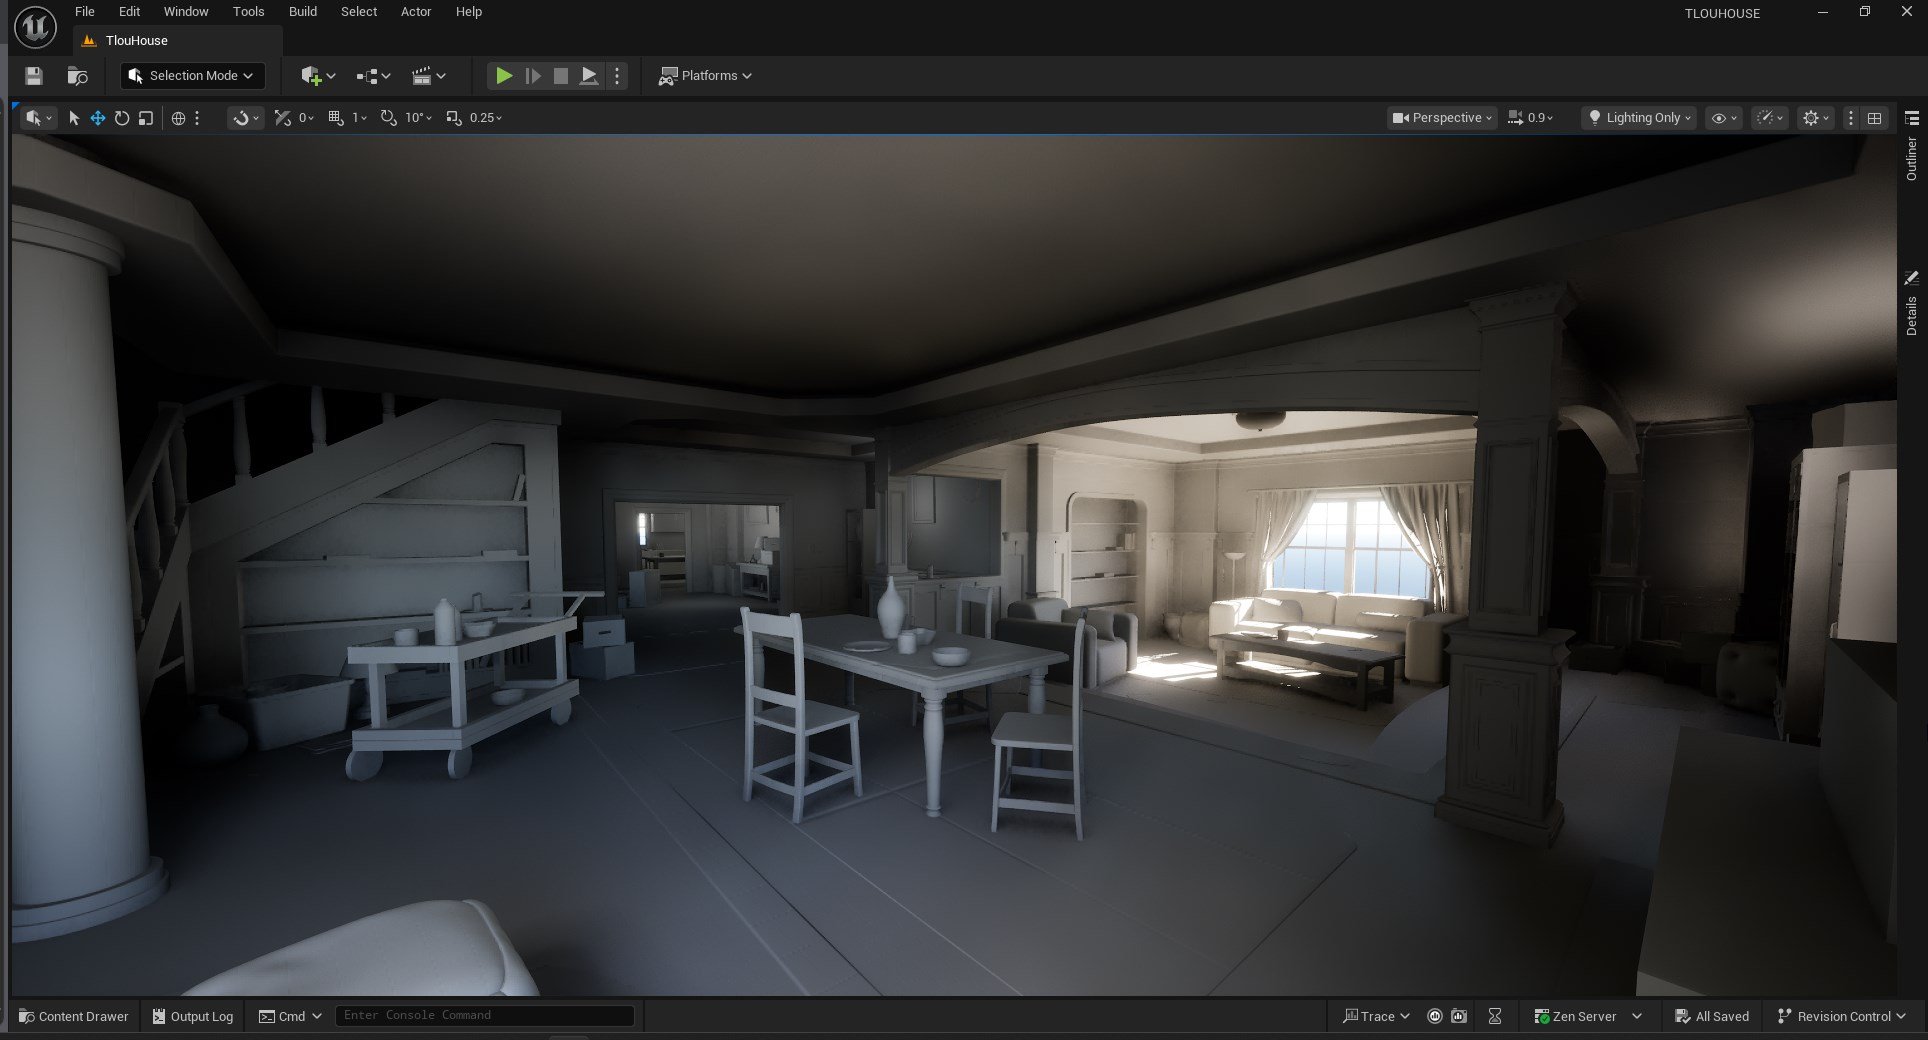
Task: Open the snapping settings magnet dropdown
Action: [245, 118]
